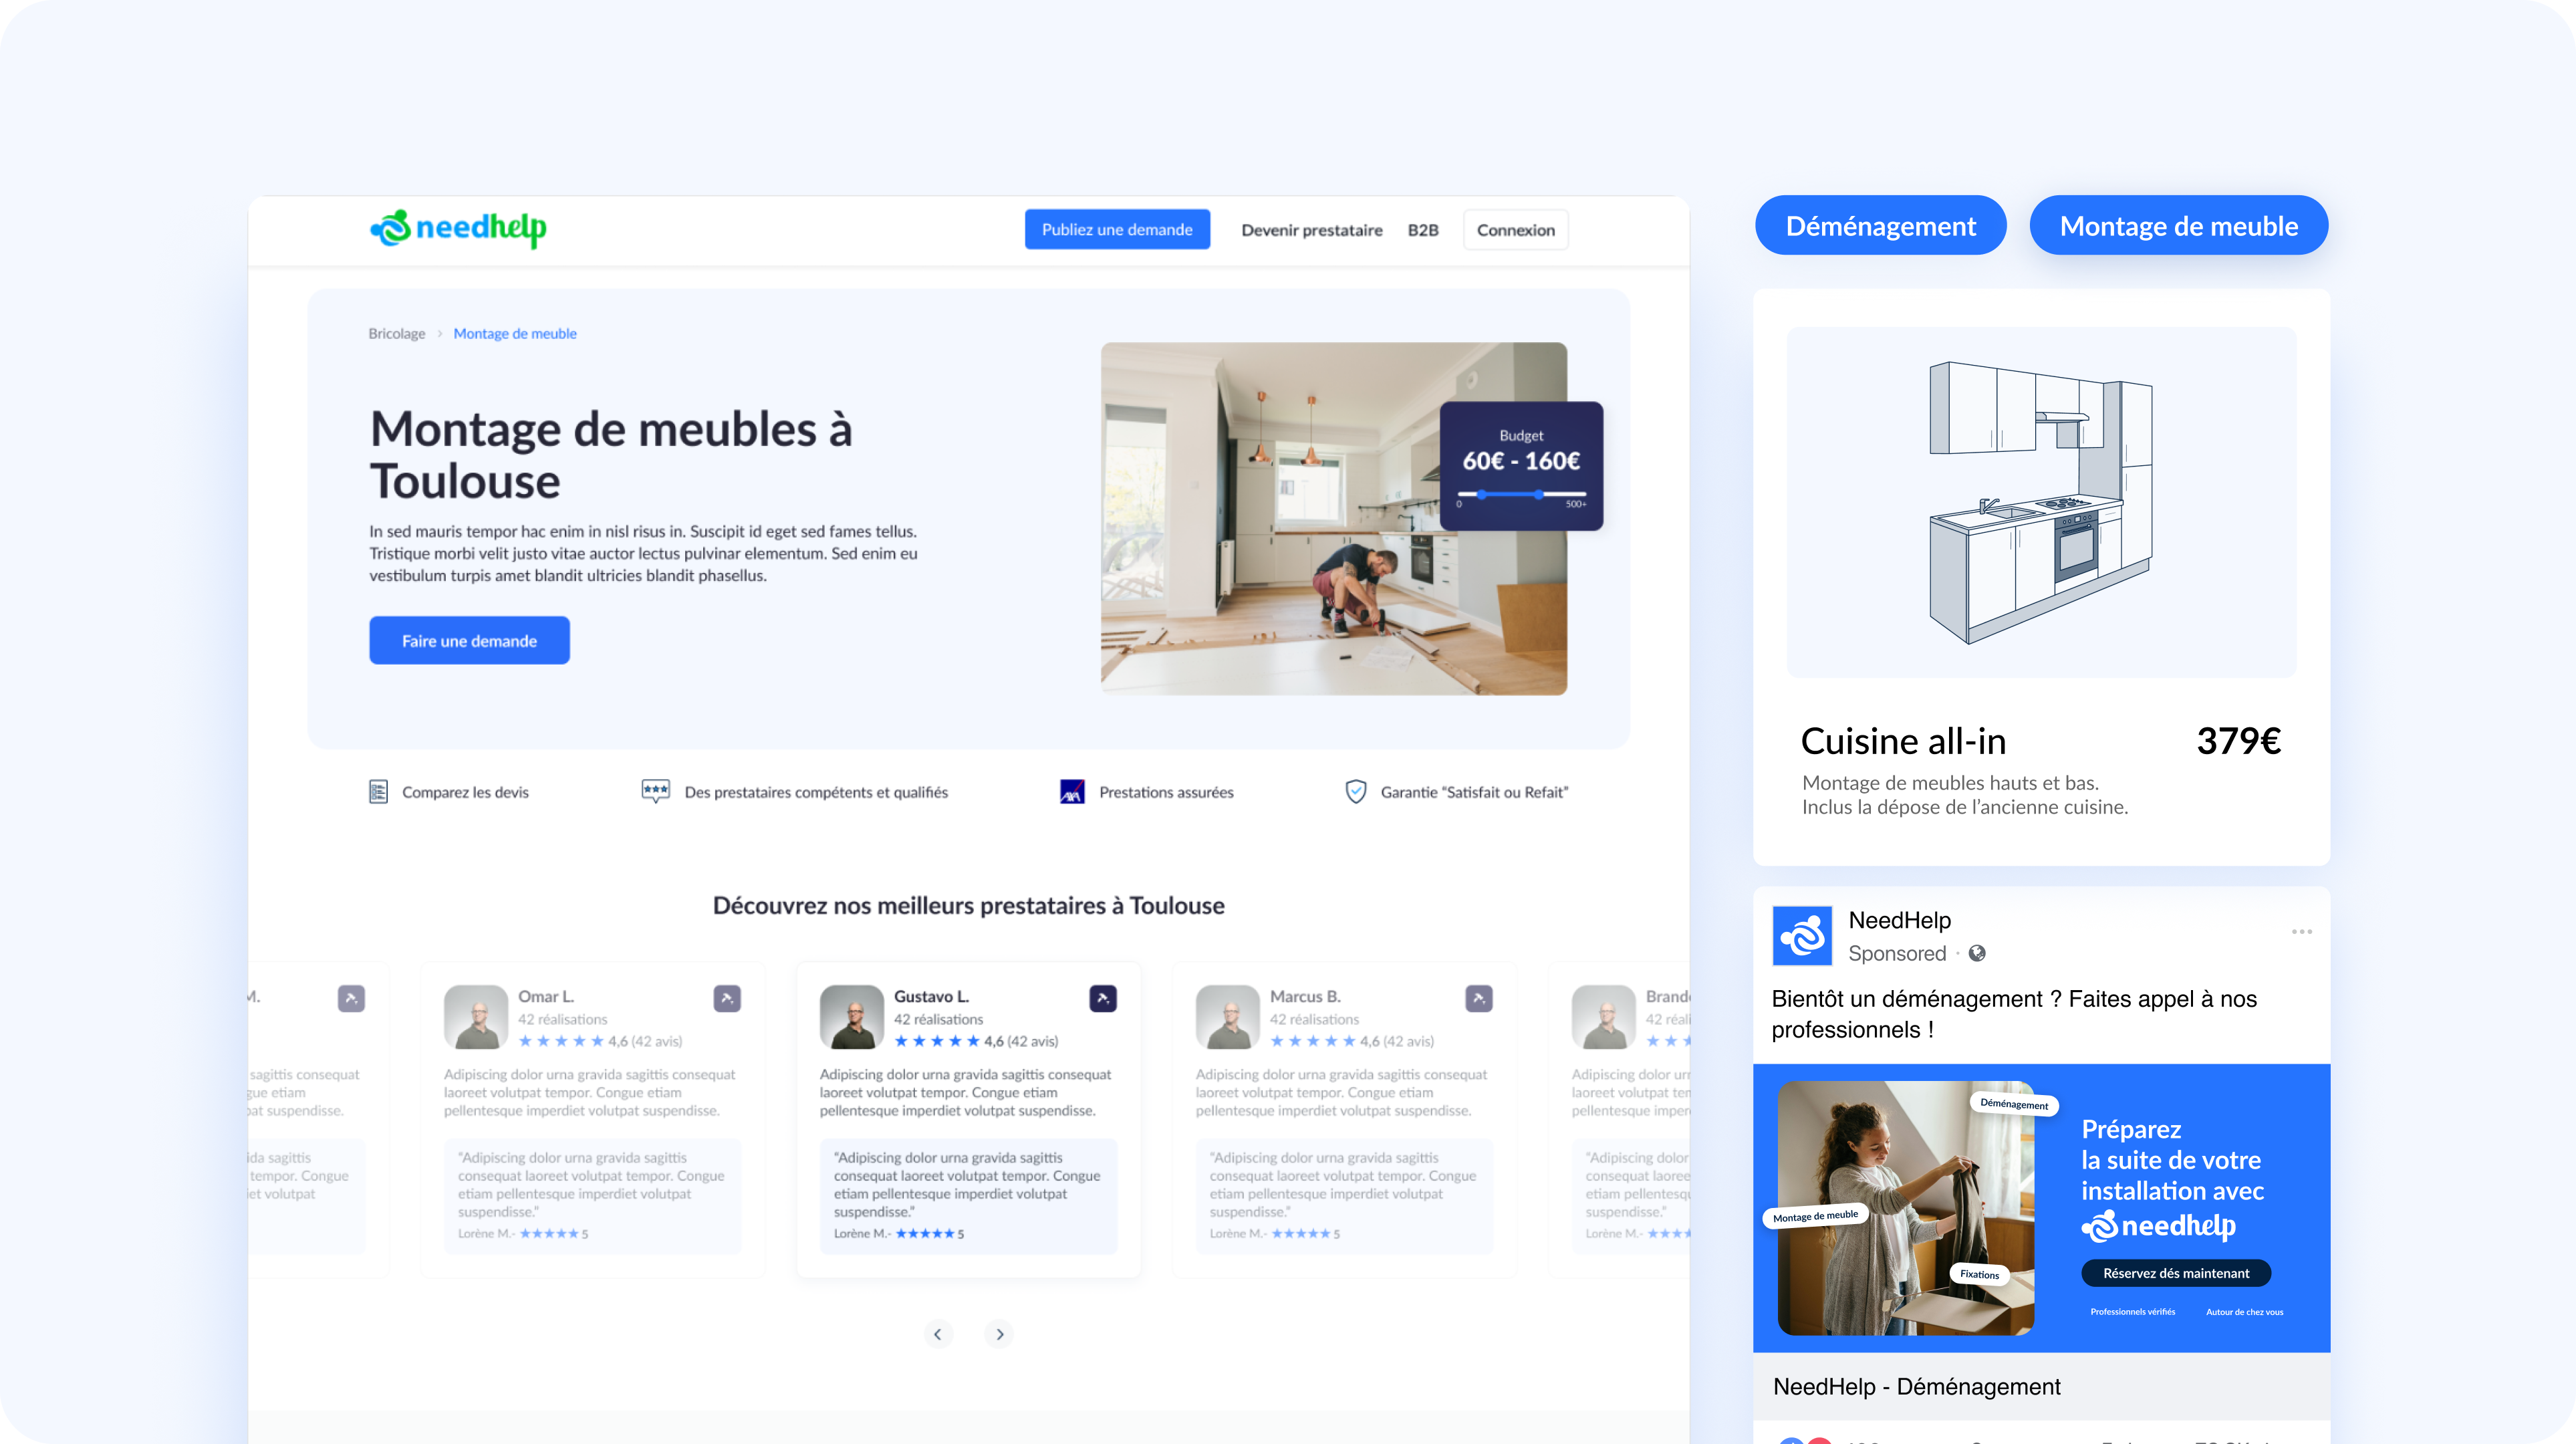
Task: Click the NeedHelp - Déménagement ad caption
Action: coord(1916,1386)
